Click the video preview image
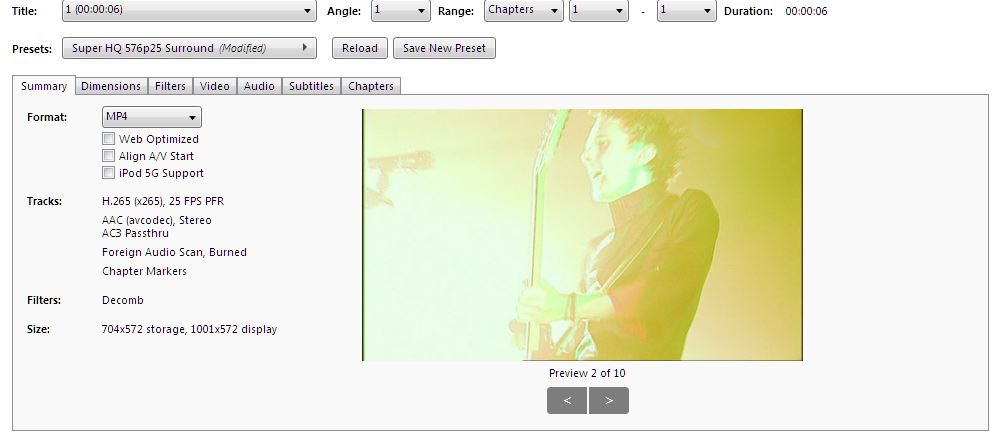Image resolution: width=998 pixels, height=434 pixels. [x=582, y=235]
